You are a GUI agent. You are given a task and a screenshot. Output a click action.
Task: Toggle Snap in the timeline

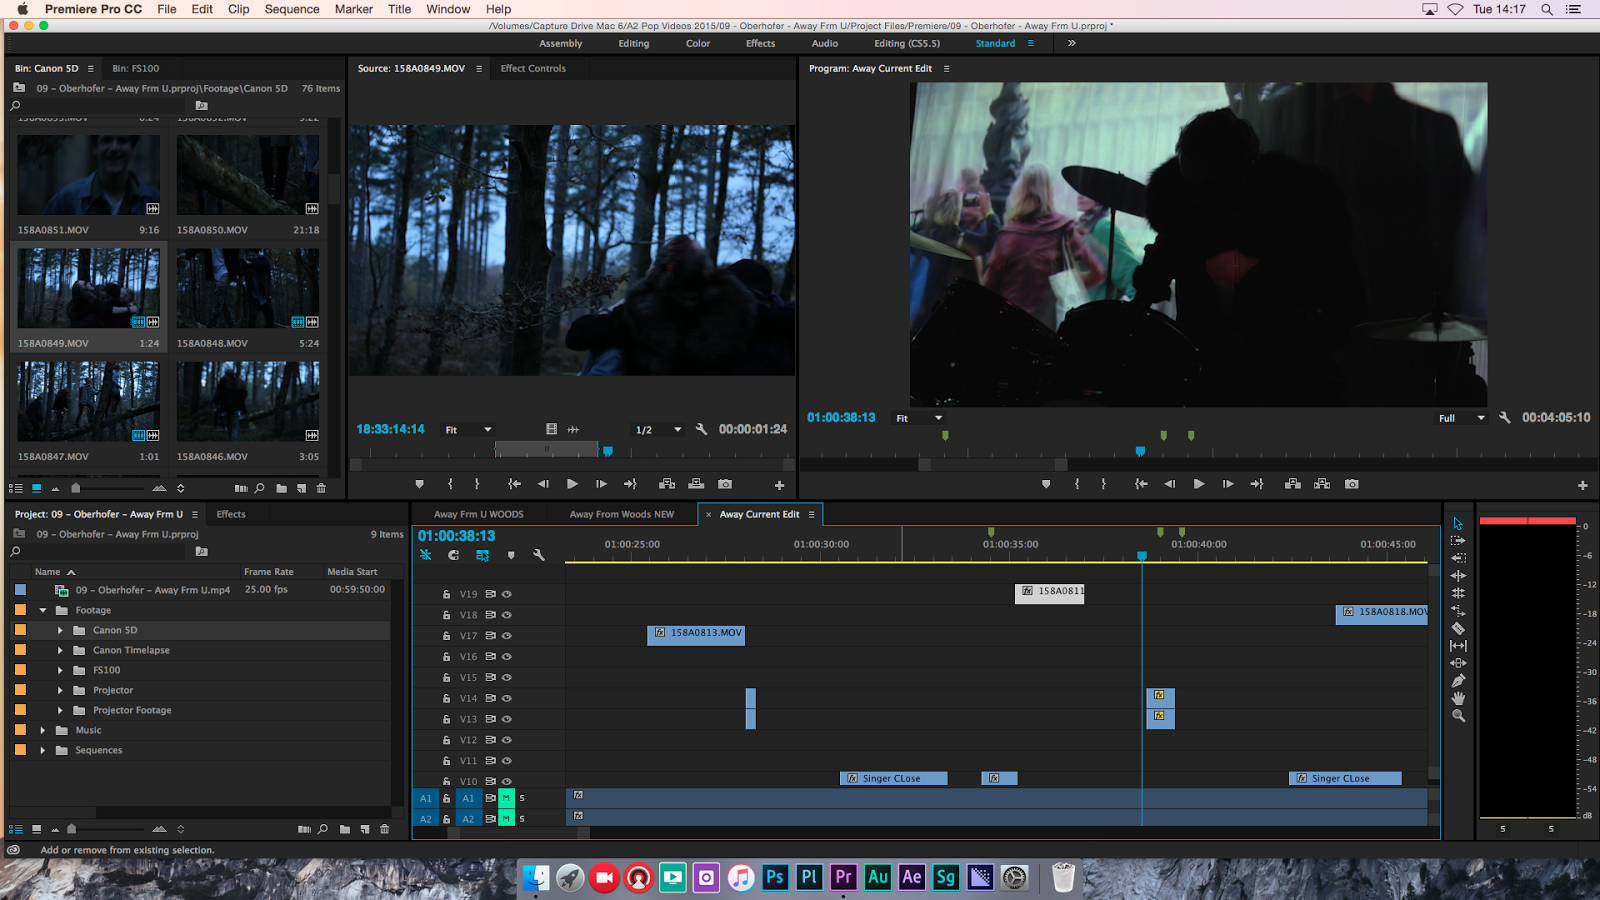coord(454,555)
